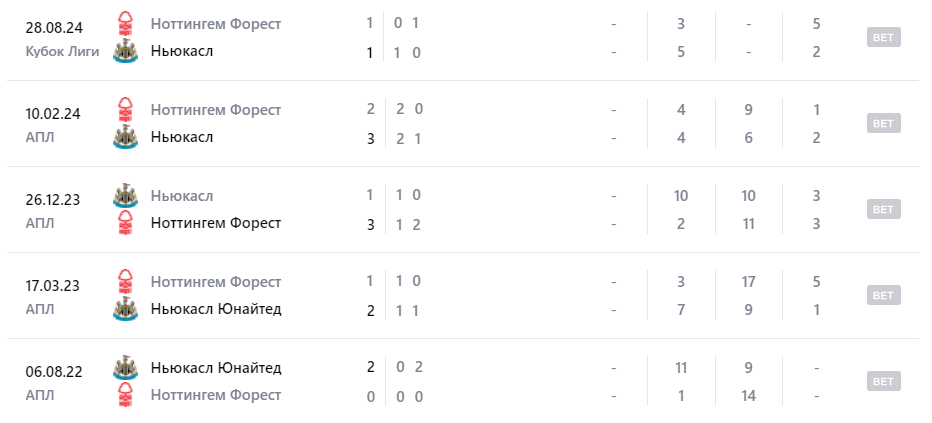Click Nottingham Forest crest in 28.08.24 match
The height and width of the screenshot is (423, 932).
click(x=125, y=23)
